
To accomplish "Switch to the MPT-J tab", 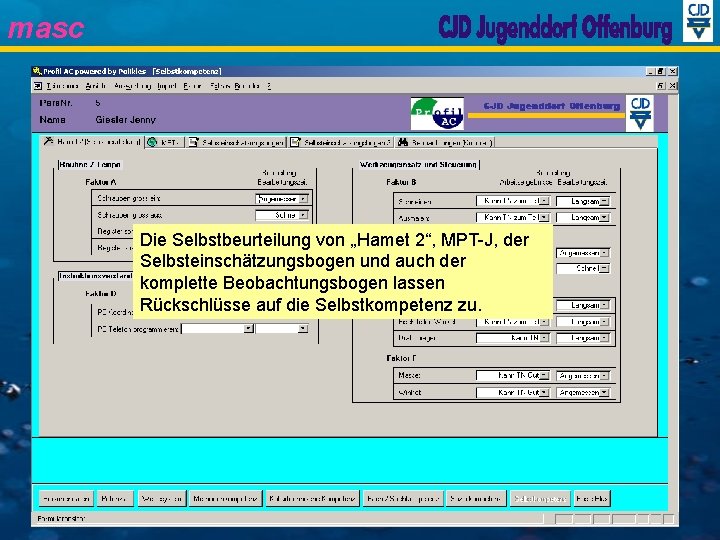I will (x=164, y=142).
